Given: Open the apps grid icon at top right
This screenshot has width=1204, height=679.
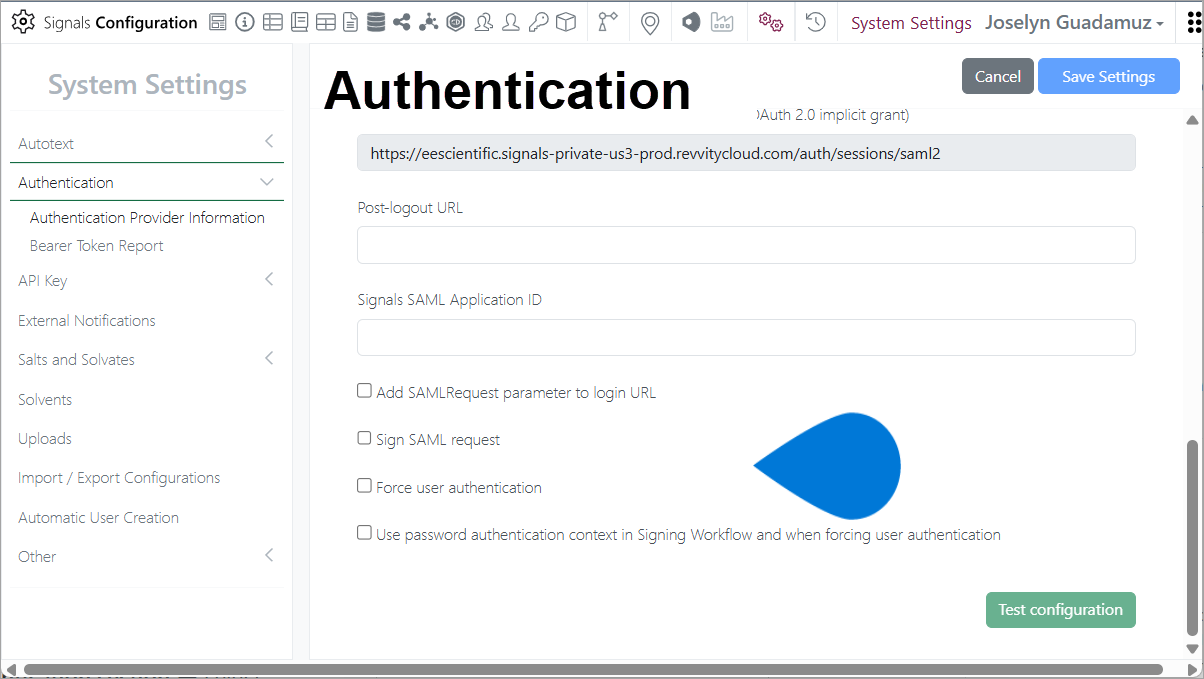Looking at the screenshot, I should 1192,23.
